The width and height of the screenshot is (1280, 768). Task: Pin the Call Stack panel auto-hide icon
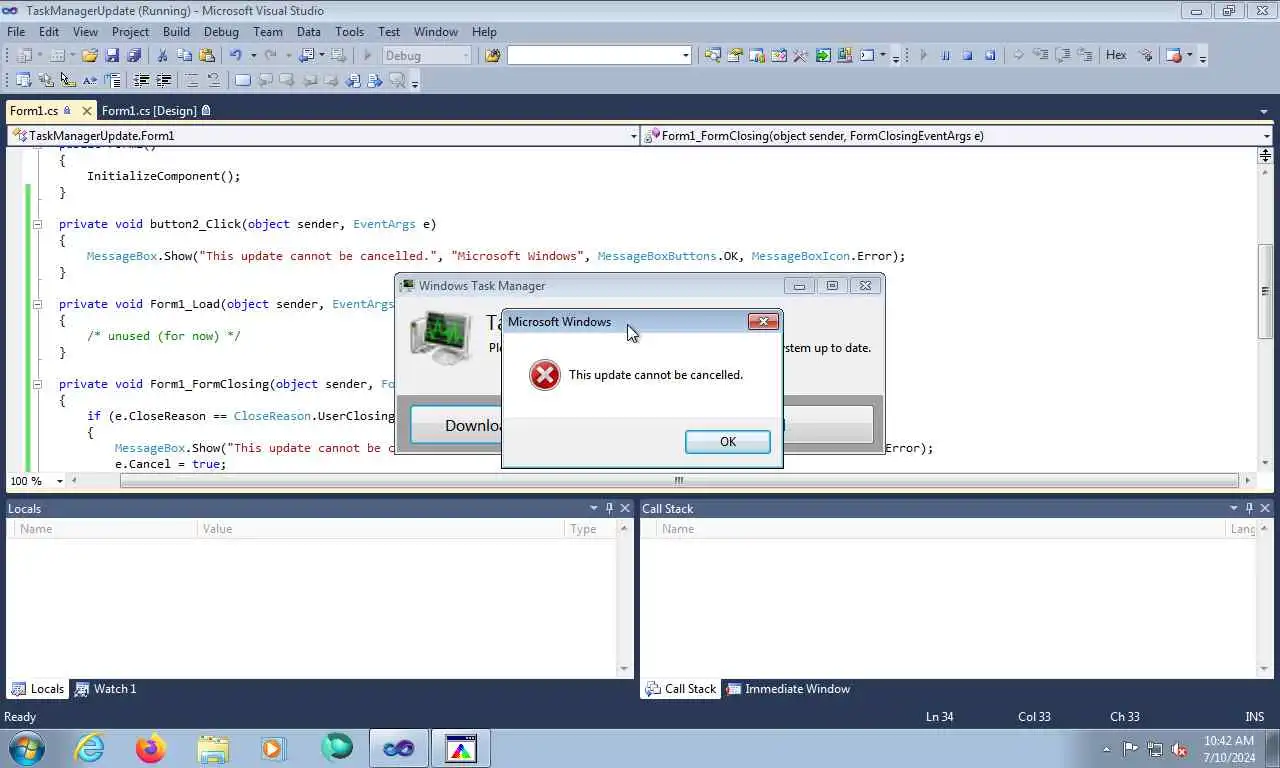(x=1249, y=508)
